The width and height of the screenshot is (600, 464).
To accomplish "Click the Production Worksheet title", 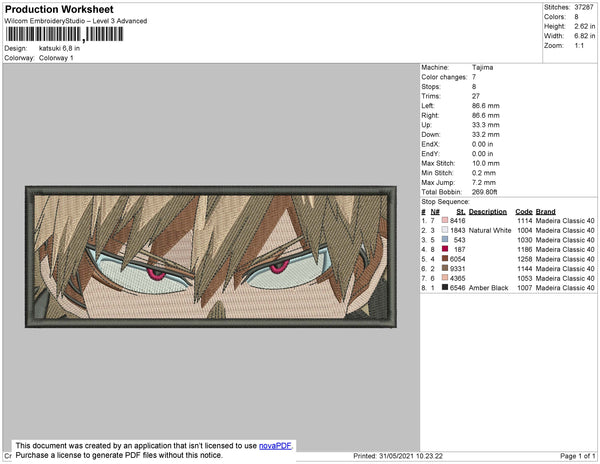I will pyautogui.click(x=59, y=10).
